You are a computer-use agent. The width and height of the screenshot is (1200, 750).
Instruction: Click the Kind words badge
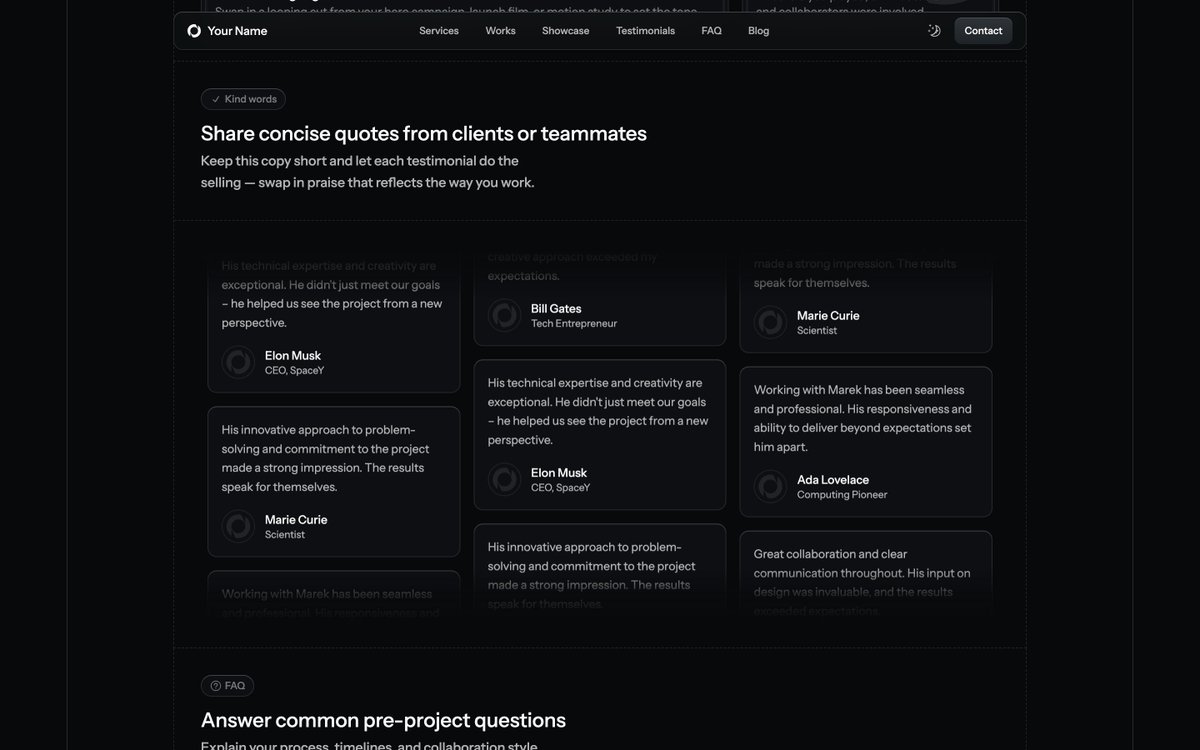click(x=243, y=99)
